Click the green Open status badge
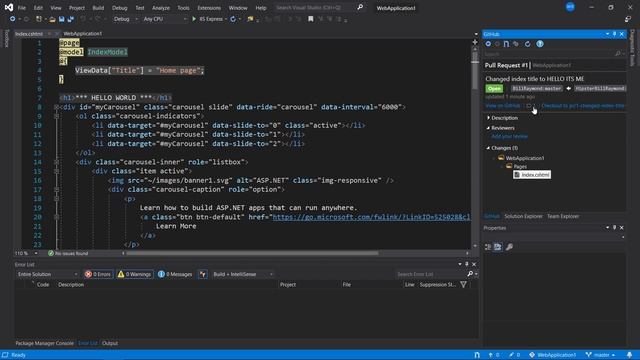Screen dimensions: 640x360 [x=494, y=89]
